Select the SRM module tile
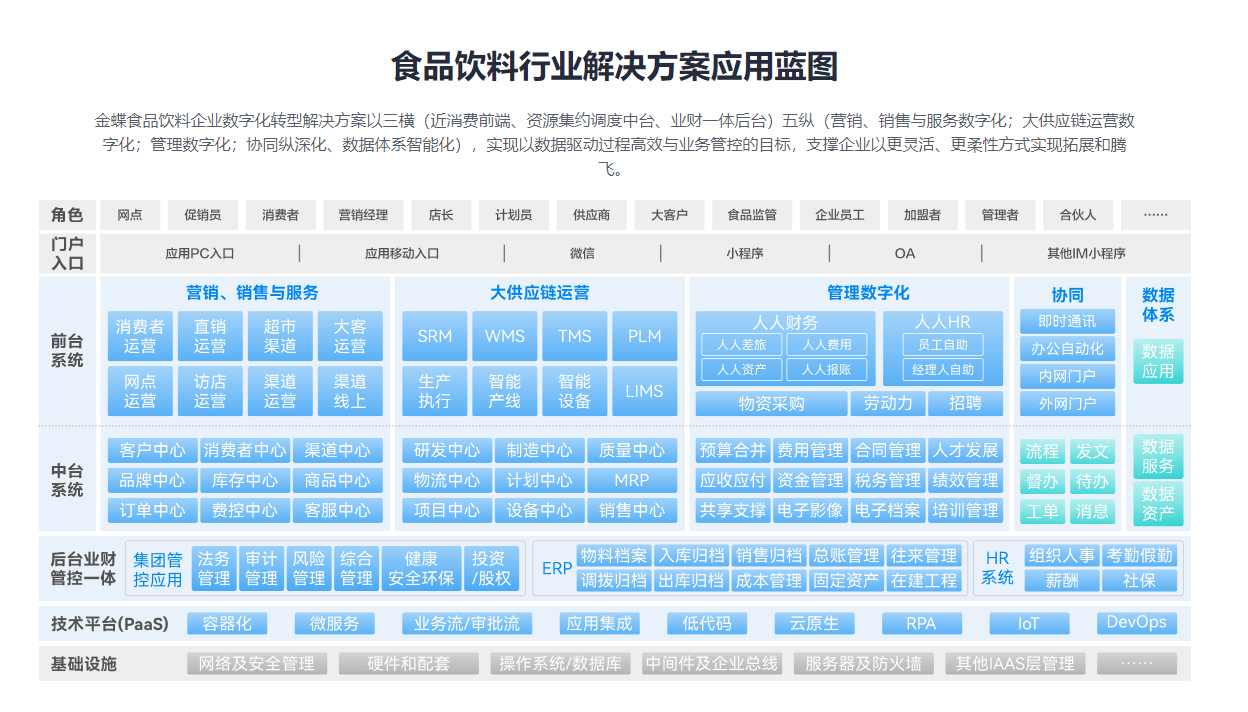This screenshot has height=712, width=1248. click(x=434, y=336)
